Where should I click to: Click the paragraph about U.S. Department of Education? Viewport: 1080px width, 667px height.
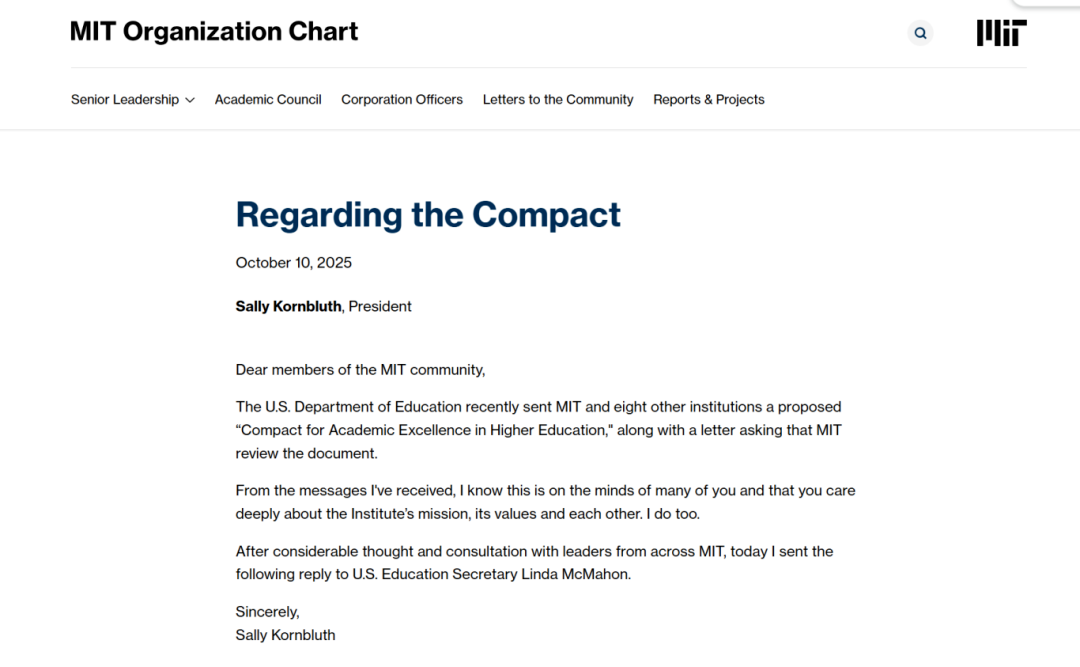pos(539,430)
